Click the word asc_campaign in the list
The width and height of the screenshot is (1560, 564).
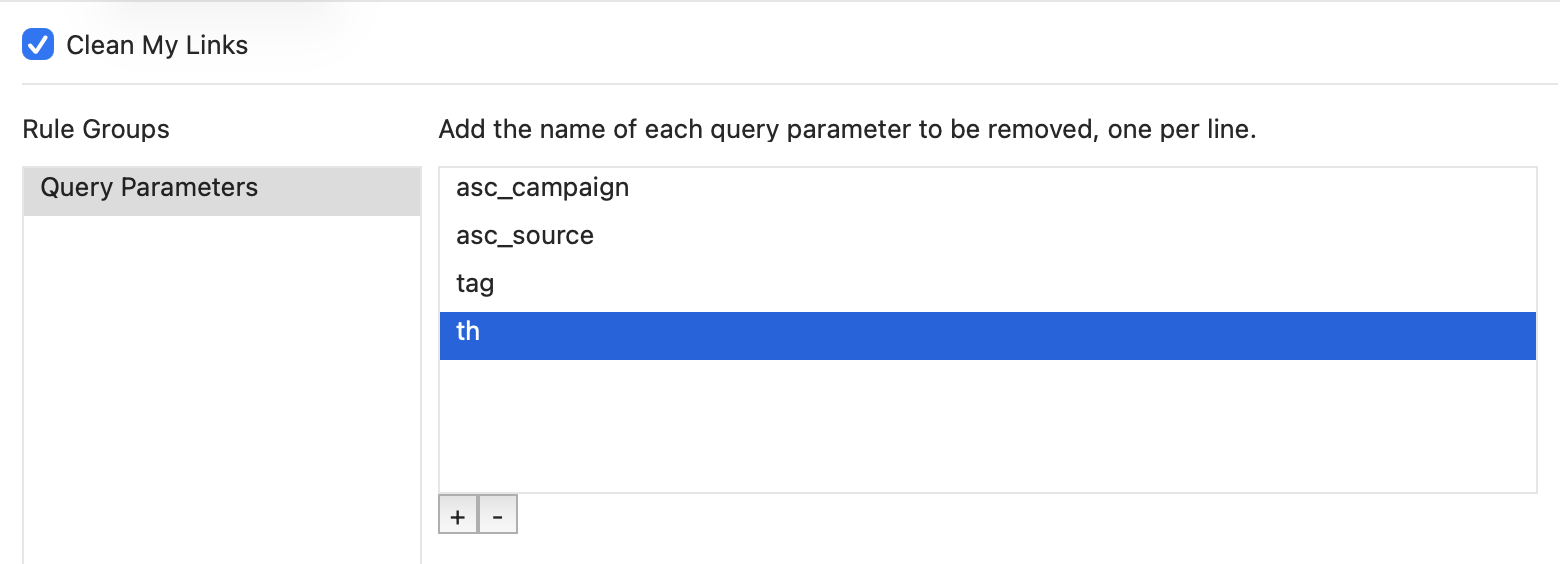[x=542, y=188]
